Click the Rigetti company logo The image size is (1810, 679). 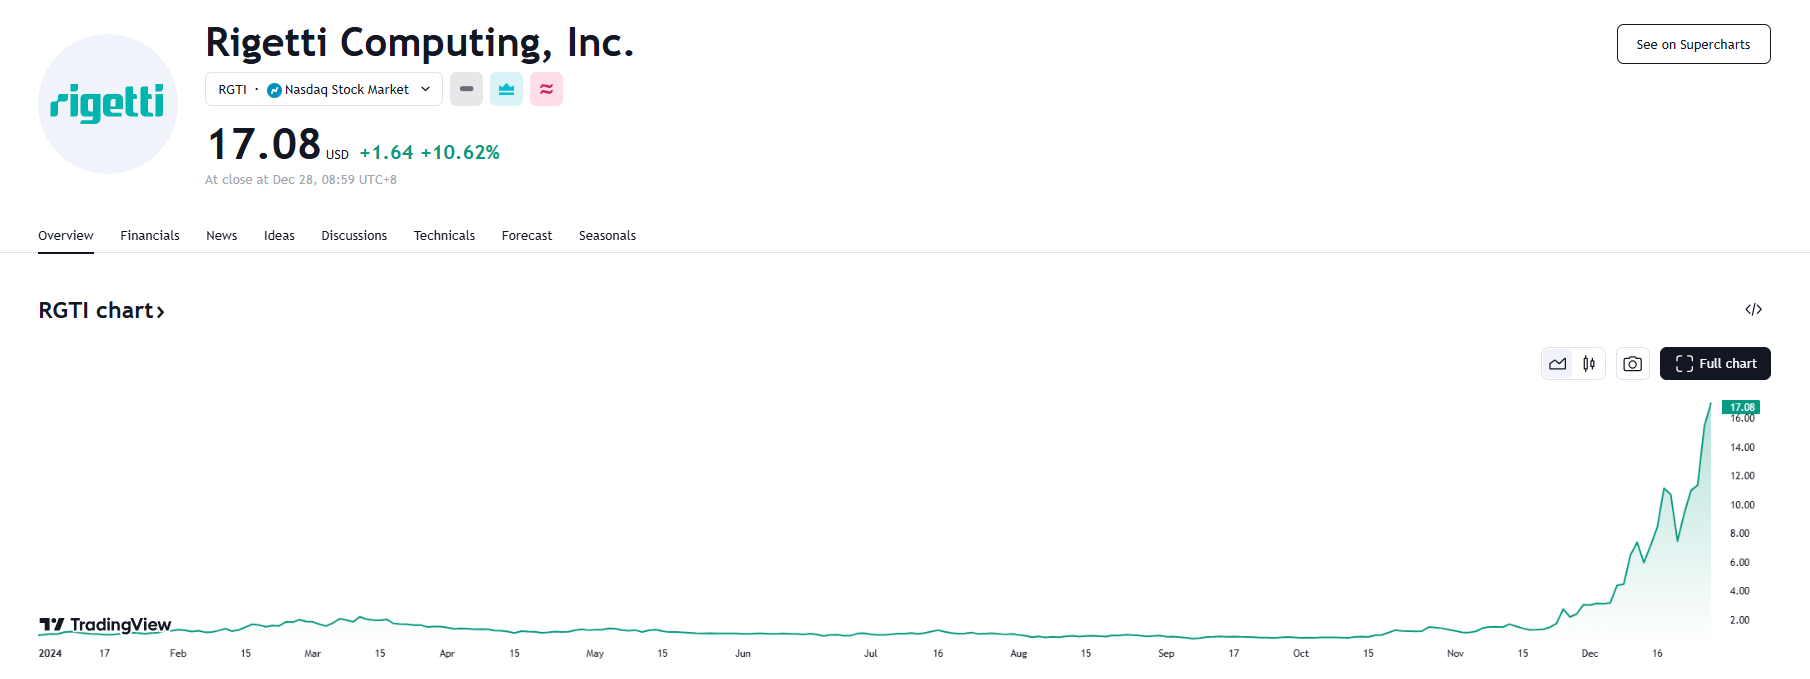(108, 104)
